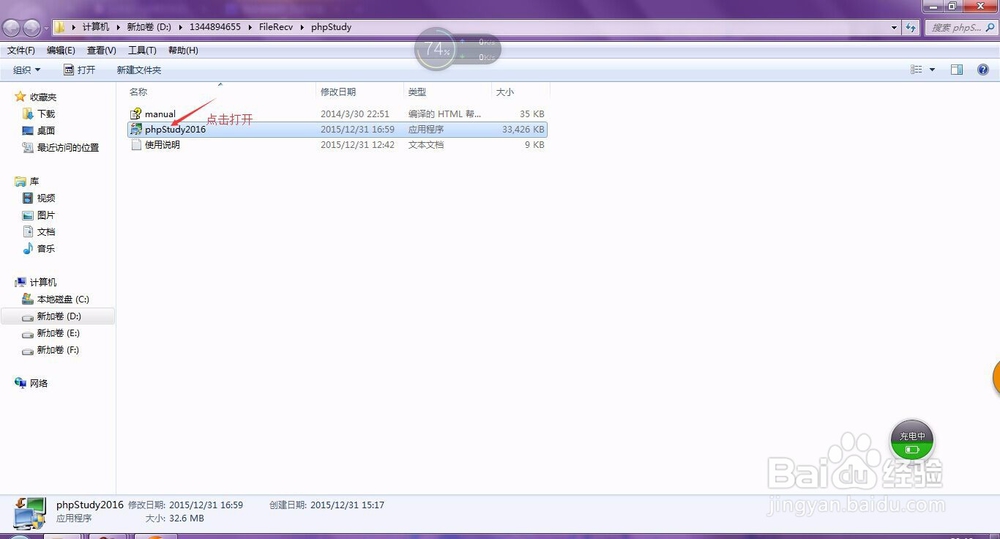
Task: Toggle the preview pane icon
Action: pos(957,70)
